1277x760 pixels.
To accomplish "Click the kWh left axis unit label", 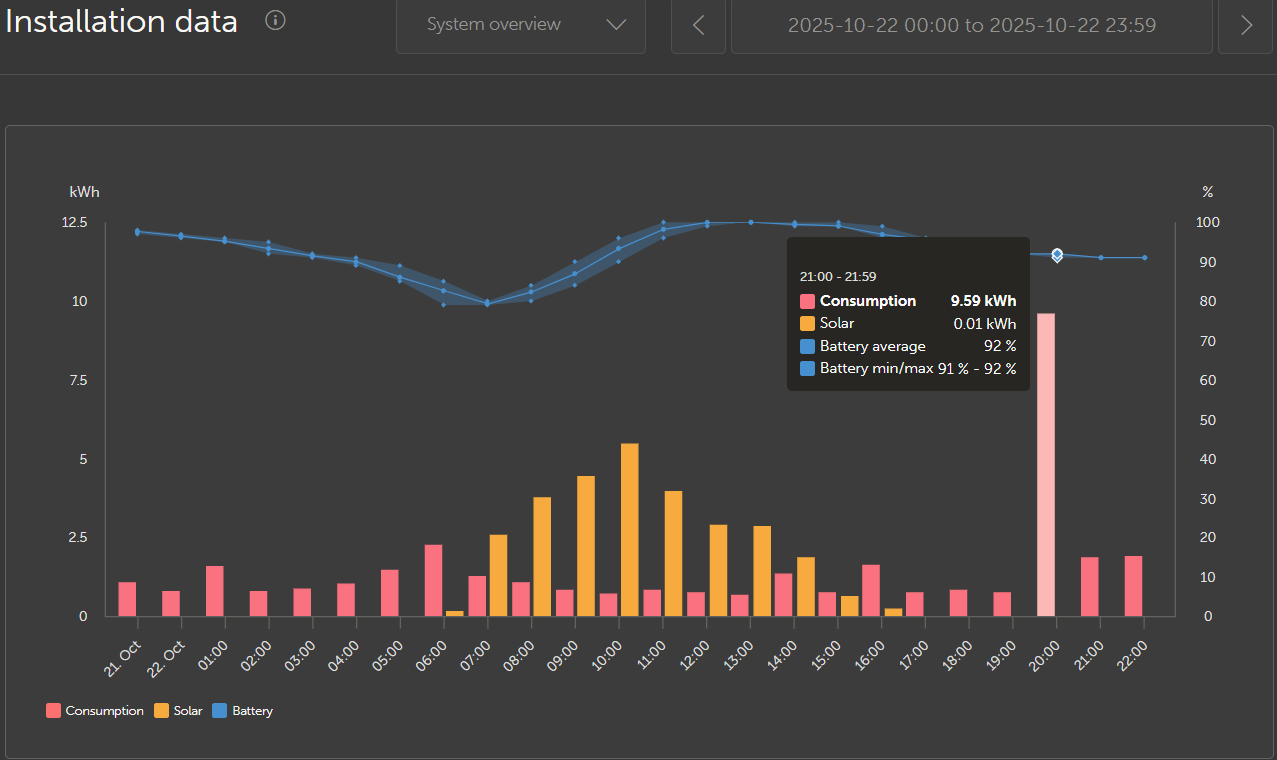I will click(x=84, y=192).
